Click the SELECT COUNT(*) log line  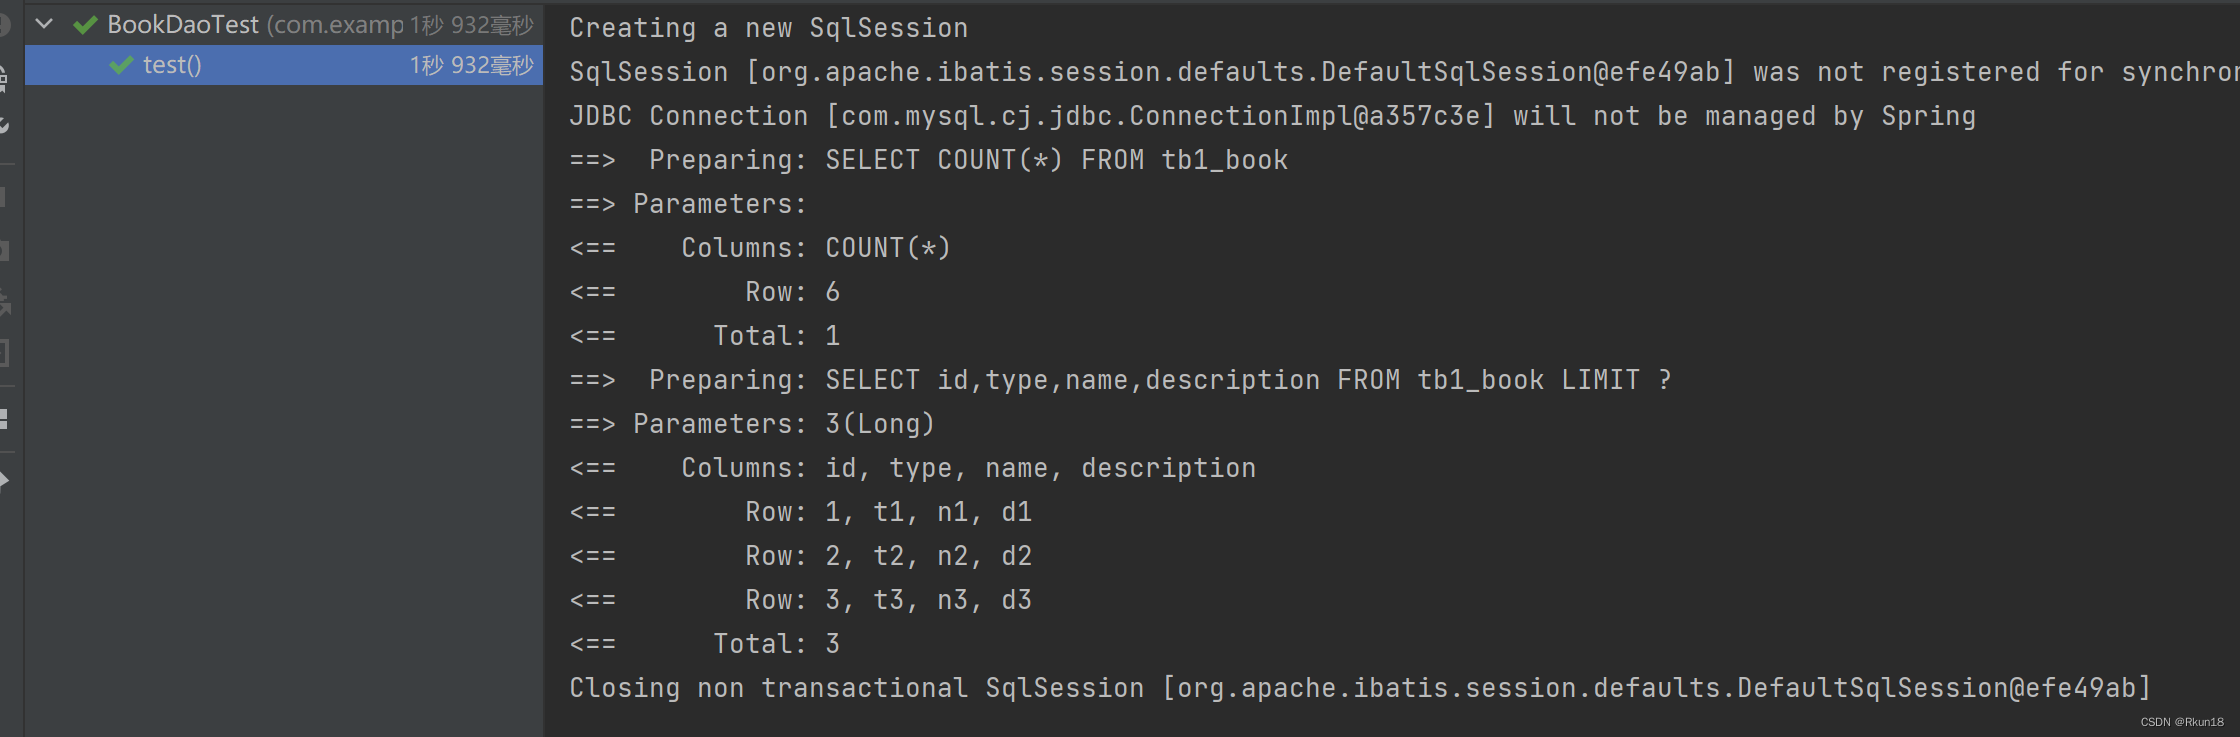tap(930, 159)
